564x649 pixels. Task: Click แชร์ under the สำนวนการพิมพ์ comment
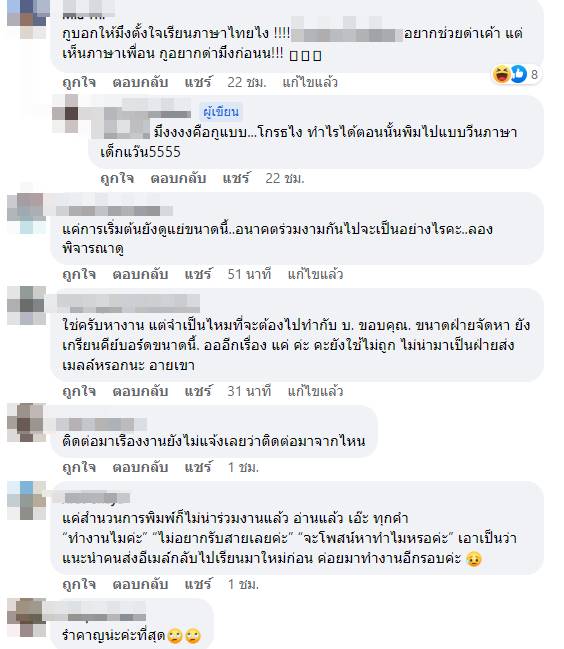tap(198, 585)
